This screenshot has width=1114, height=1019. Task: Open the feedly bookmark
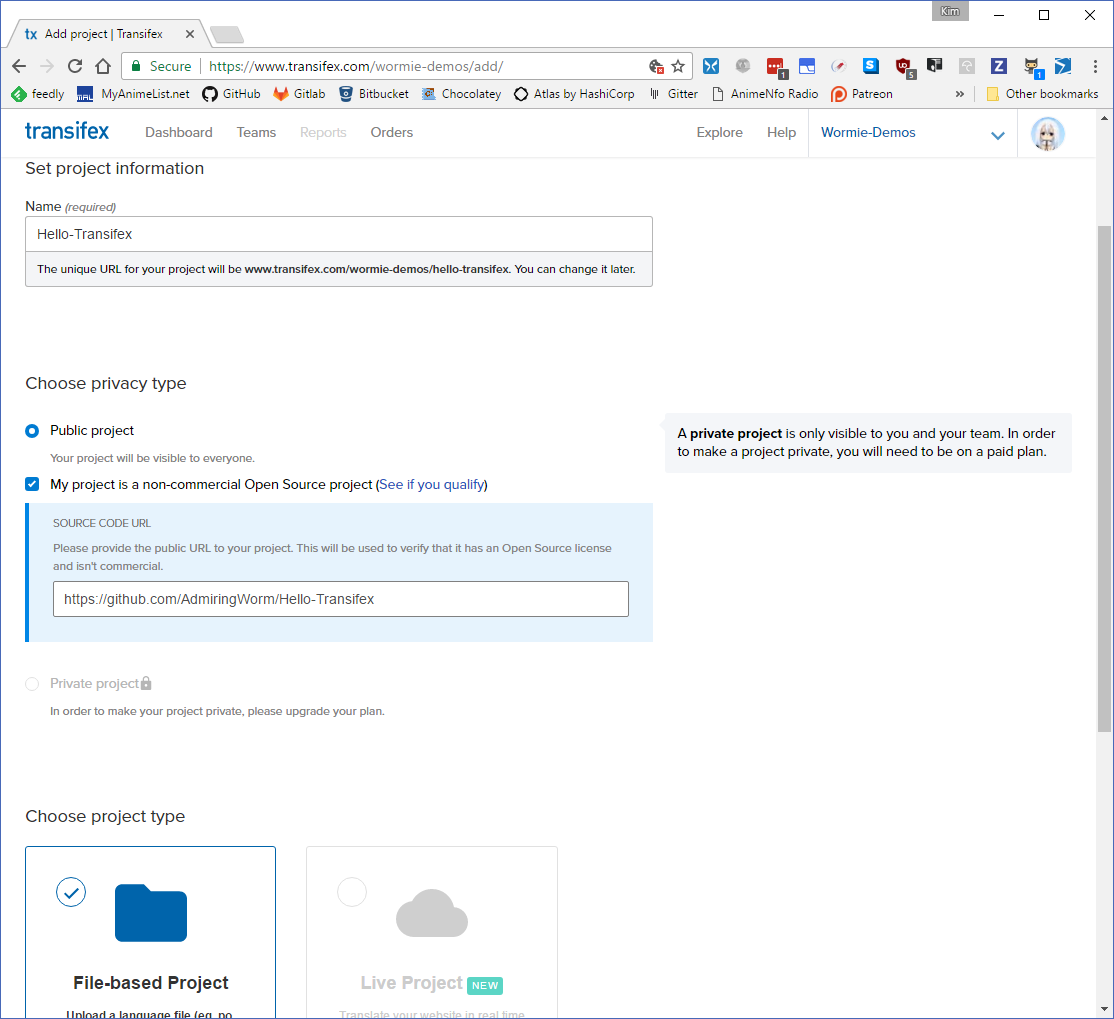[38, 94]
